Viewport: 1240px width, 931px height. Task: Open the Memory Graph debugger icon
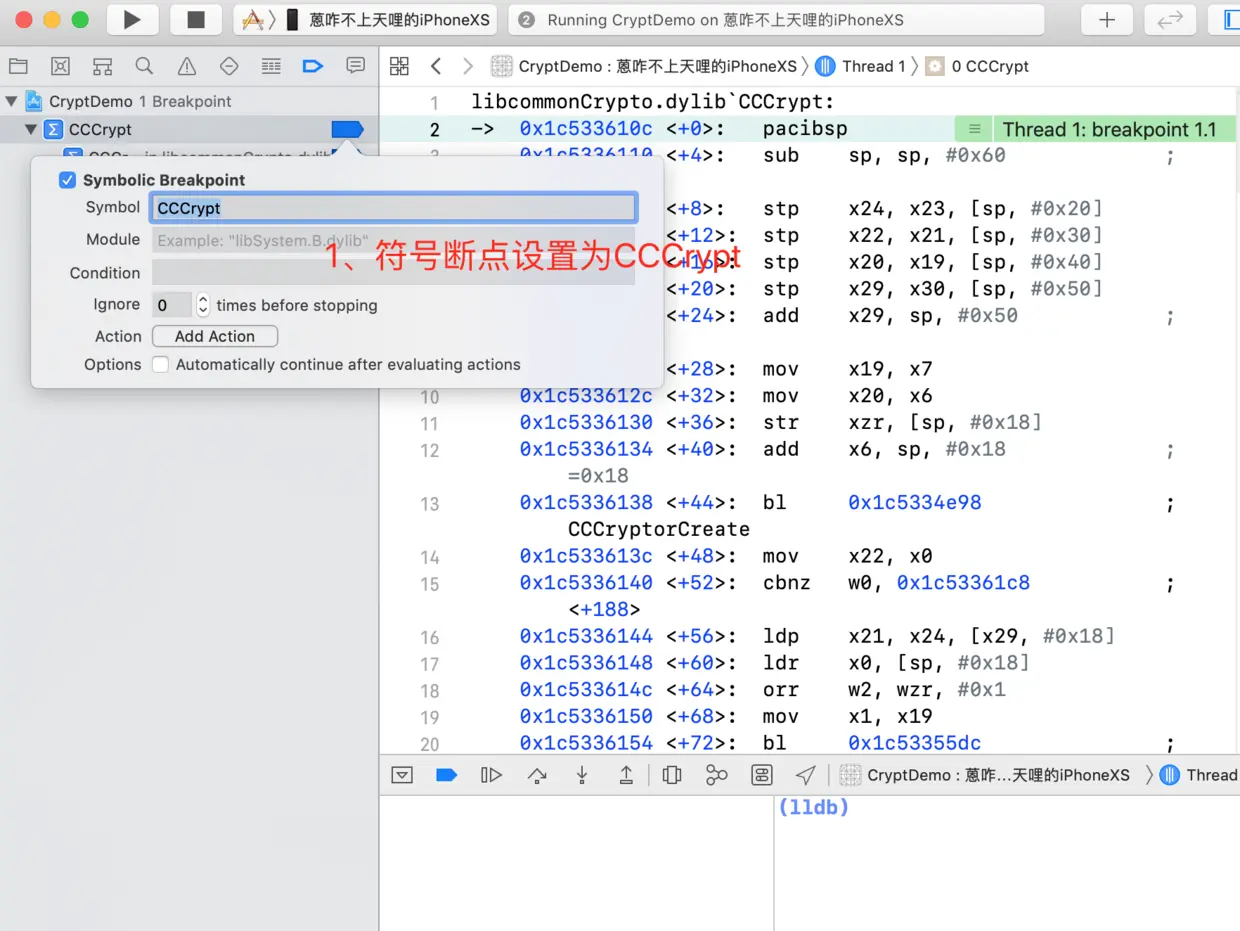tap(717, 774)
